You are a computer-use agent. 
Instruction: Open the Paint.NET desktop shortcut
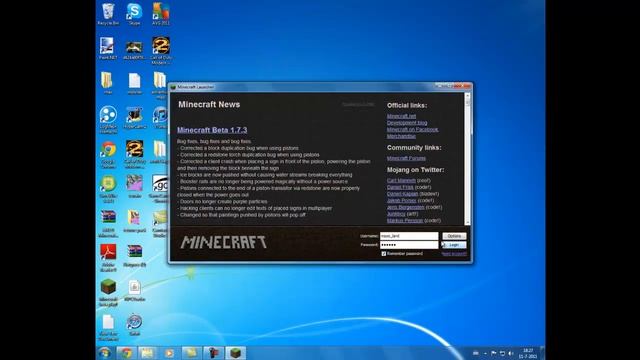pos(108,48)
